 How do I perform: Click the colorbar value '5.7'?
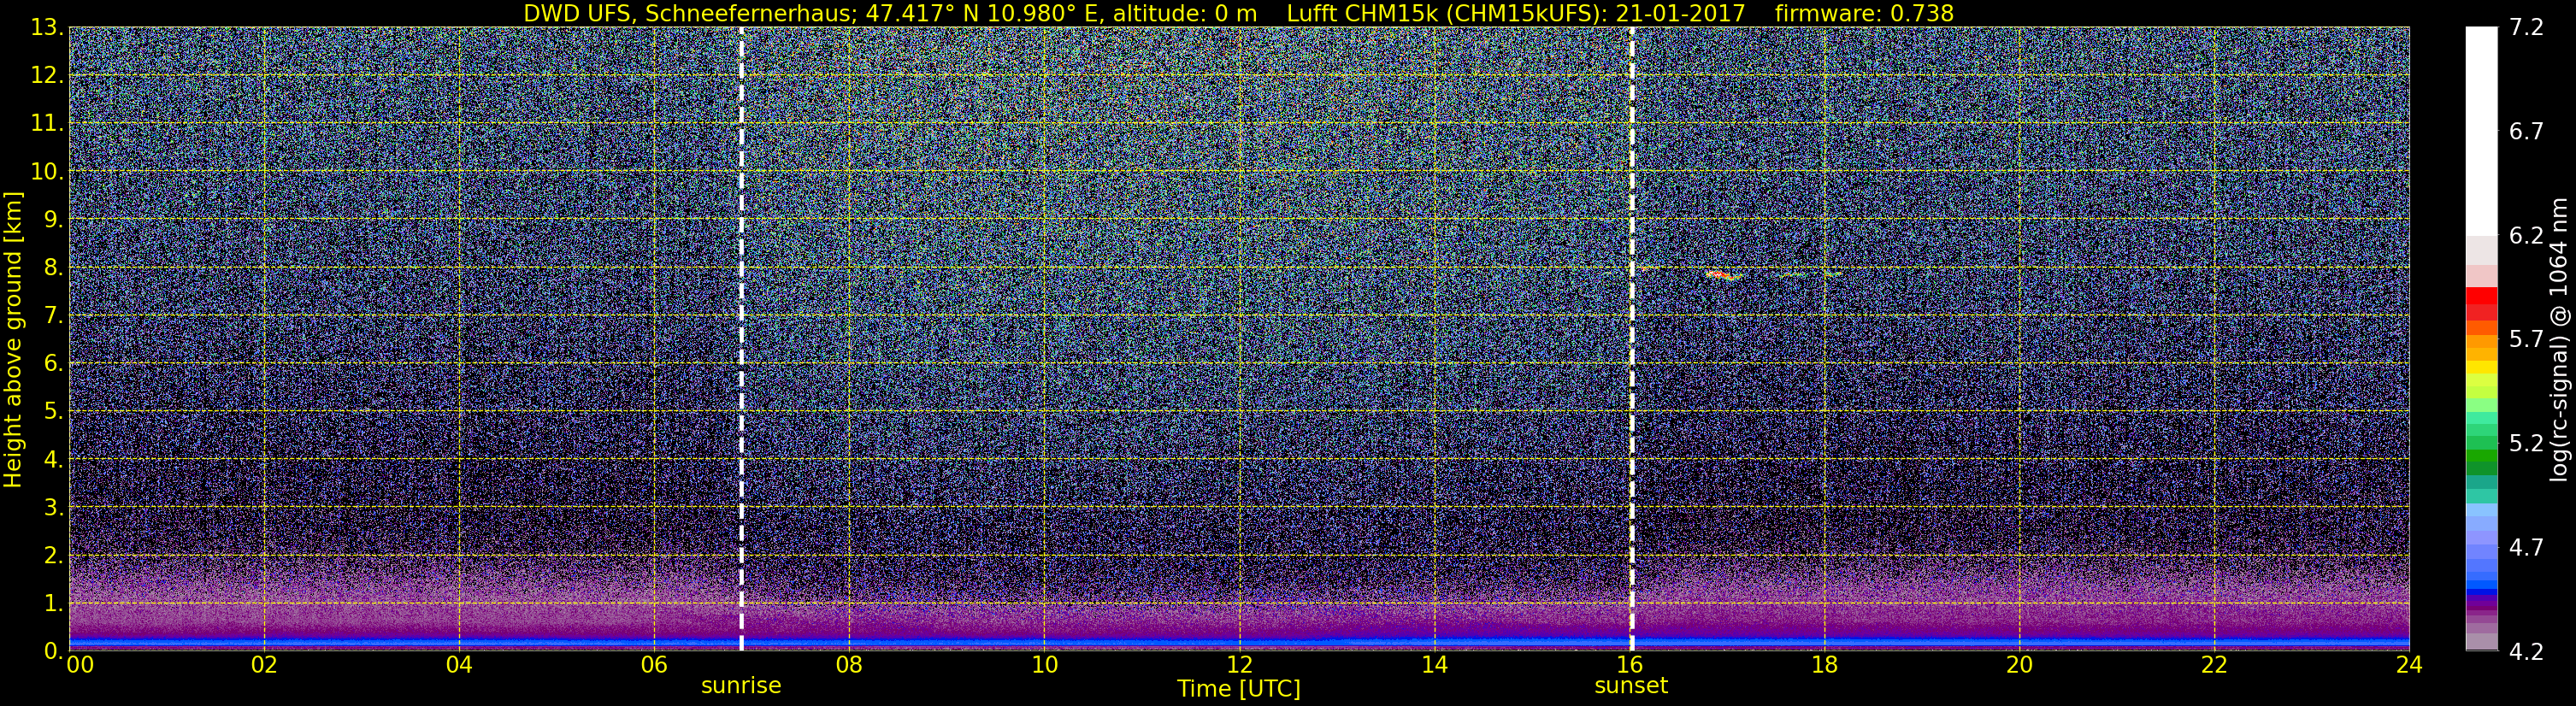(2525, 340)
